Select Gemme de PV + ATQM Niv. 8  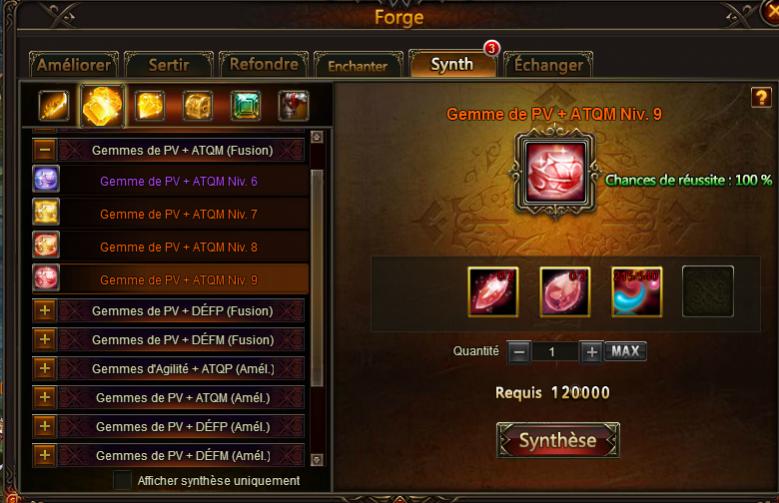point(178,247)
